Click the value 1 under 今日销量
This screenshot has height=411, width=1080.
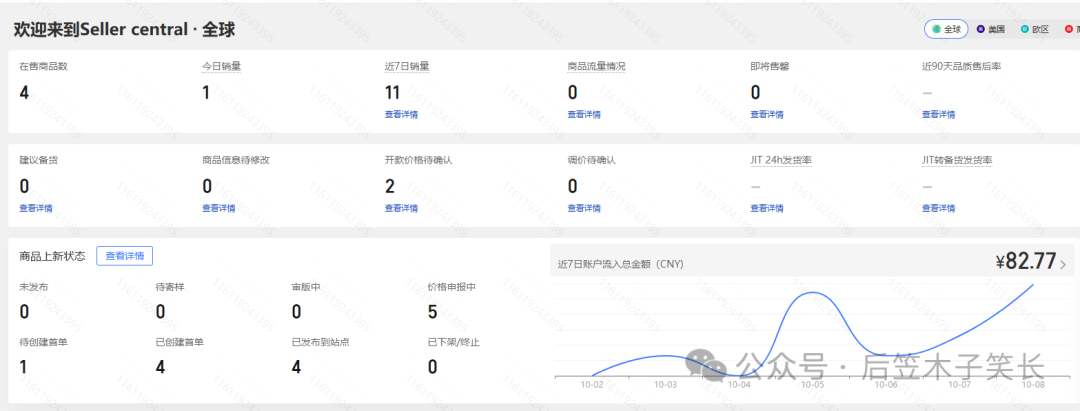pos(206,92)
